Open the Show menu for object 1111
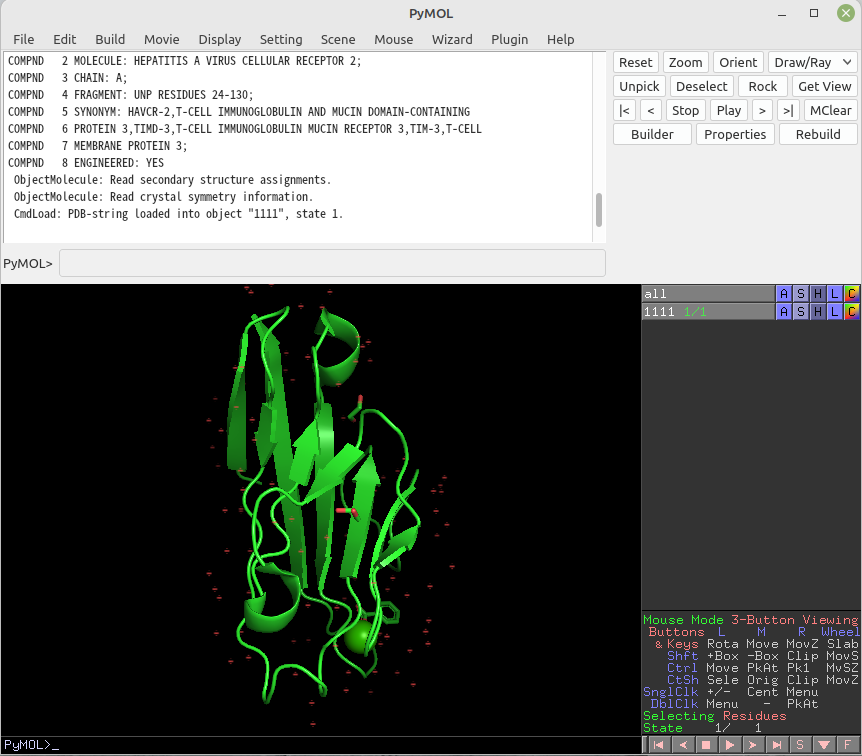This screenshot has width=862, height=756. tap(801, 311)
